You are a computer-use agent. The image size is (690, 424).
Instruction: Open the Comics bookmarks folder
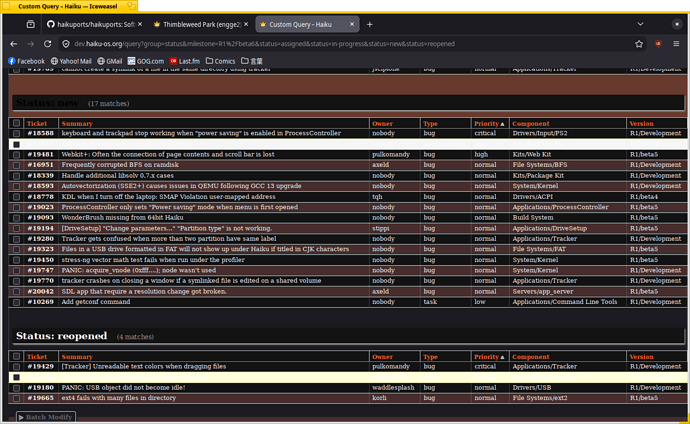pyautogui.click(x=220, y=61)
